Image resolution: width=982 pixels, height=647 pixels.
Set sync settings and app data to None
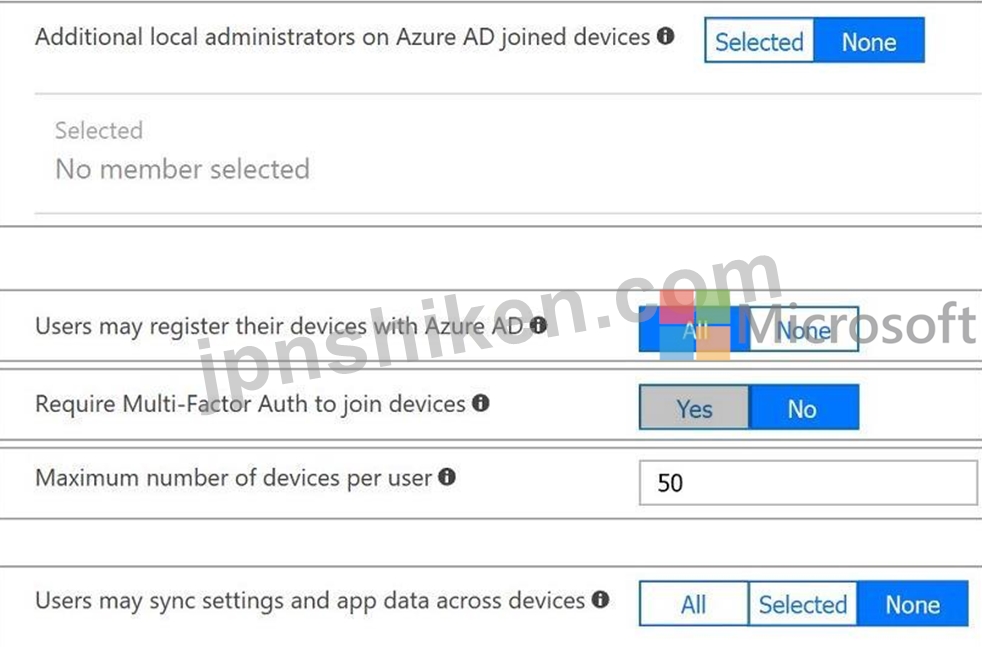coord(912,604)
